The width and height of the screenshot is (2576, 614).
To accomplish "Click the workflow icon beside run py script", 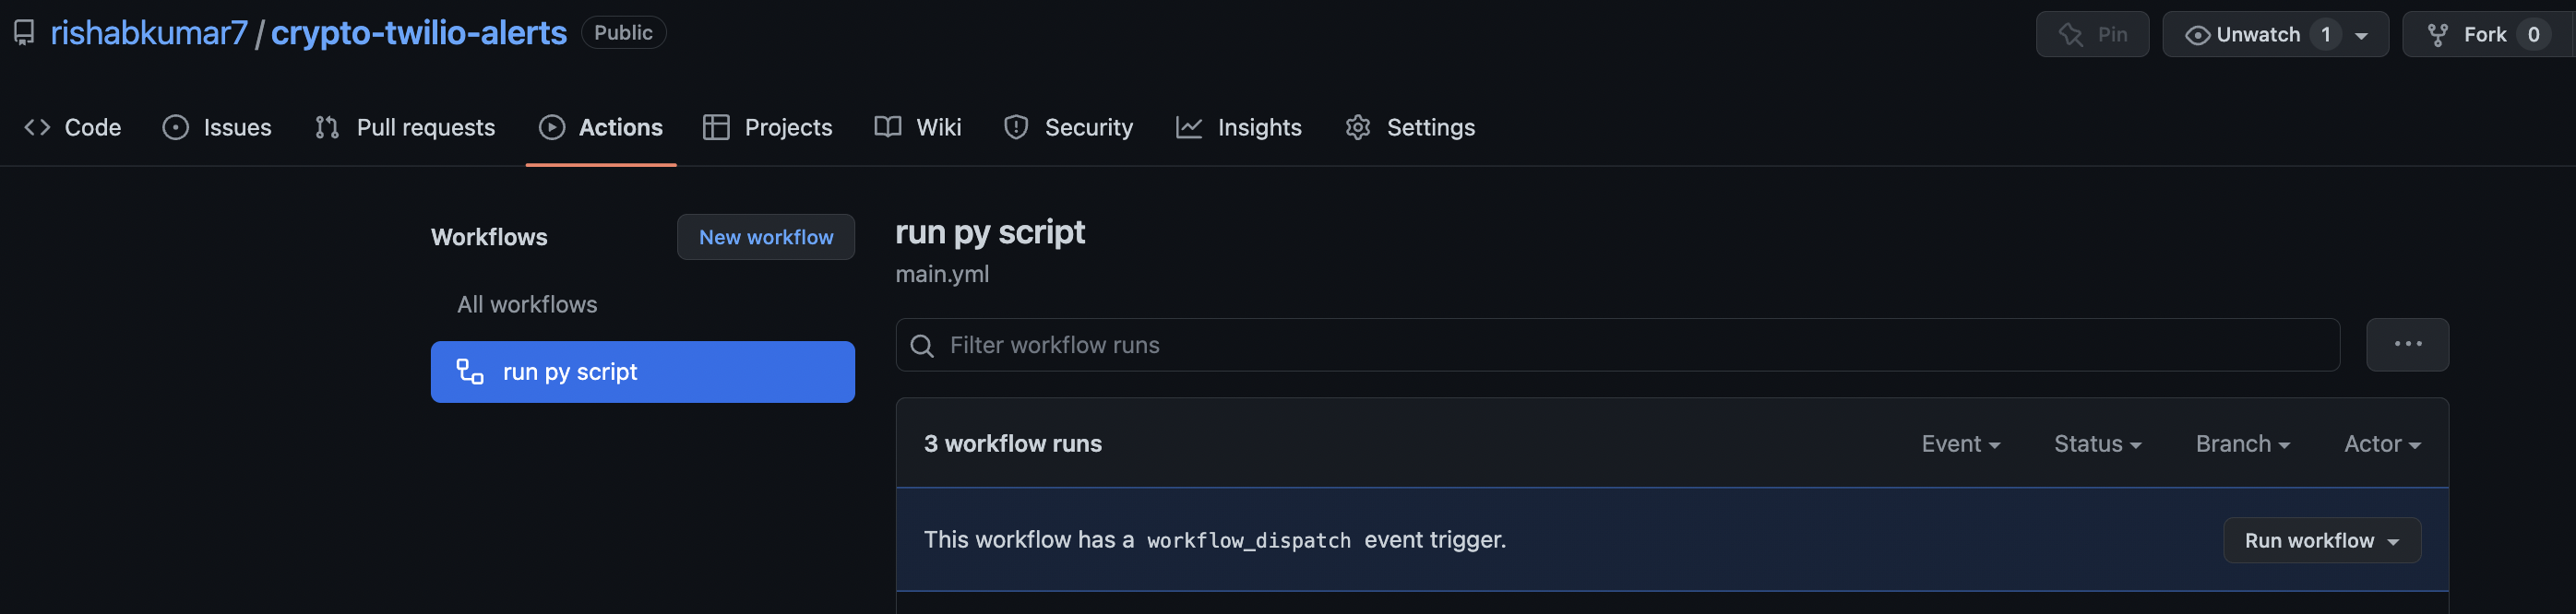I will point(470,372).
